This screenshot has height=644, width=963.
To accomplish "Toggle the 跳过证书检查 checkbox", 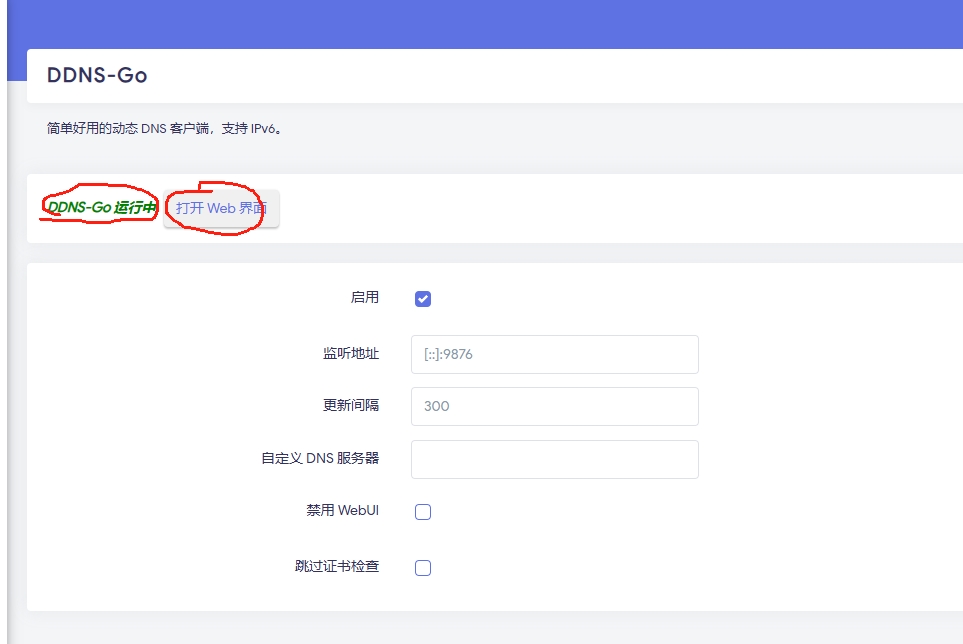I will tap(423, 567).
